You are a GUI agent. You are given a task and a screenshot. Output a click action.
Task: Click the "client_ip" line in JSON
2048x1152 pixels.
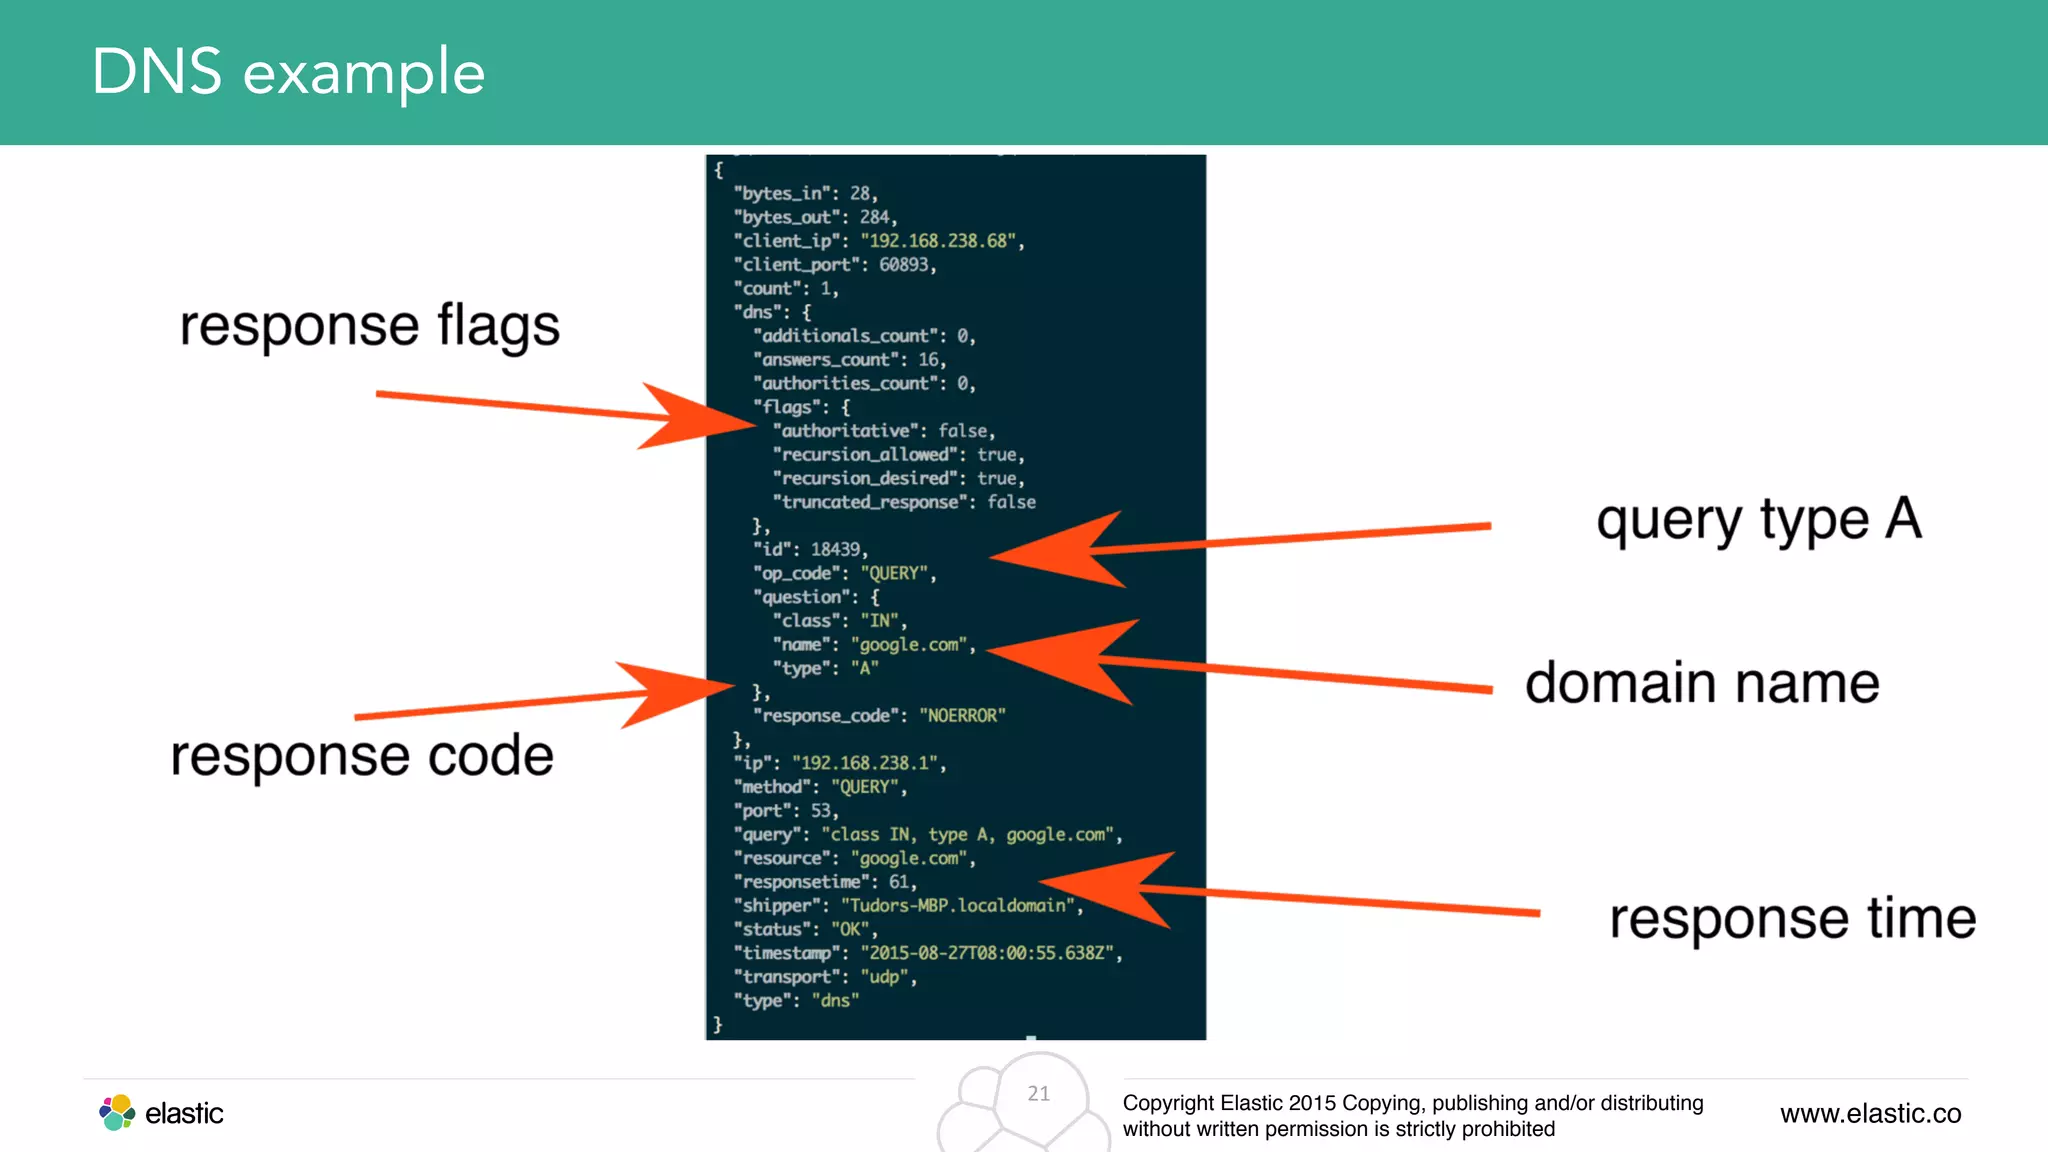878,241
